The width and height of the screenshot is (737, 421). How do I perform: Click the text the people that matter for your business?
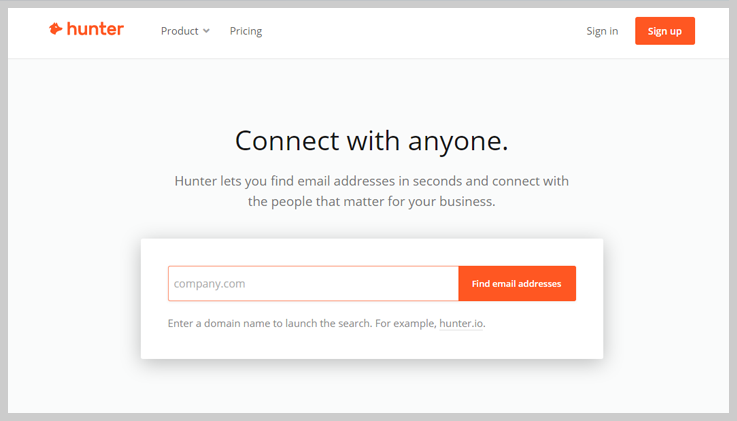[x=371, y=202]
